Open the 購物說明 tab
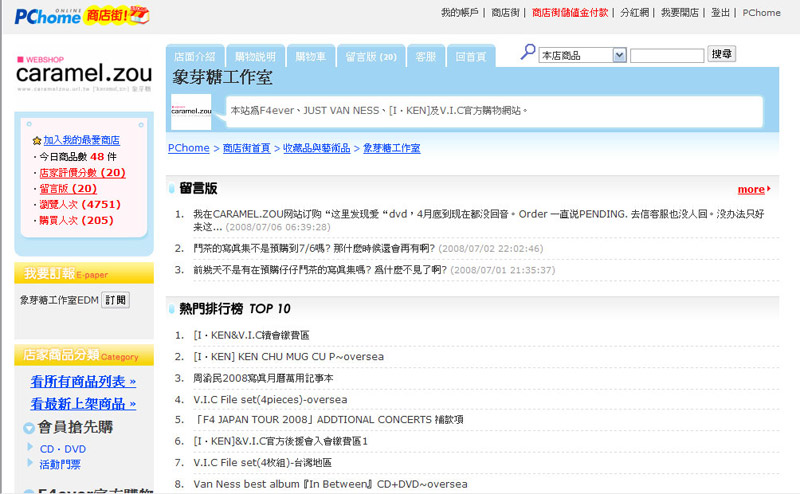The image size is (800, 494). (255, 56)
